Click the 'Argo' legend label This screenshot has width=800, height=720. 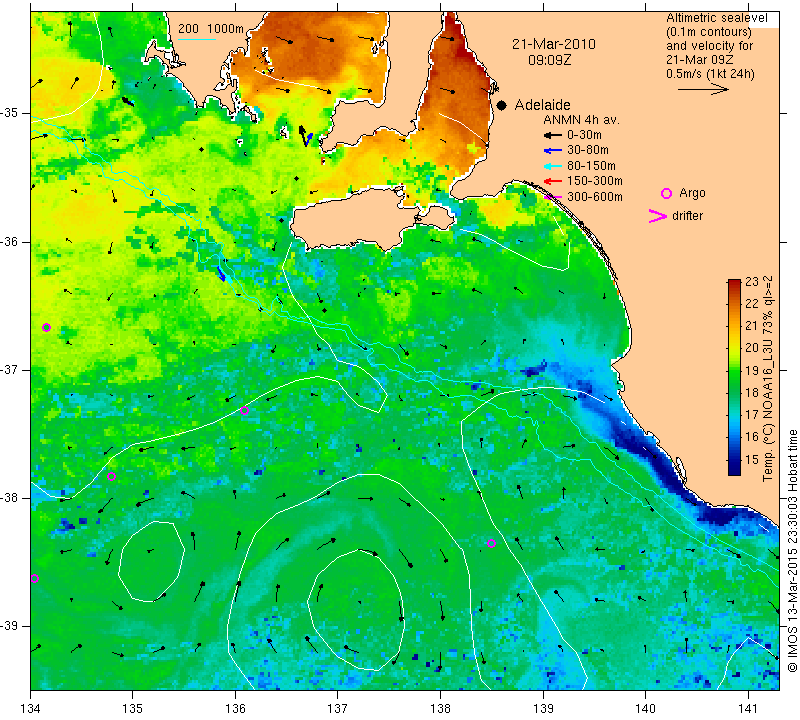pos(692,193)
